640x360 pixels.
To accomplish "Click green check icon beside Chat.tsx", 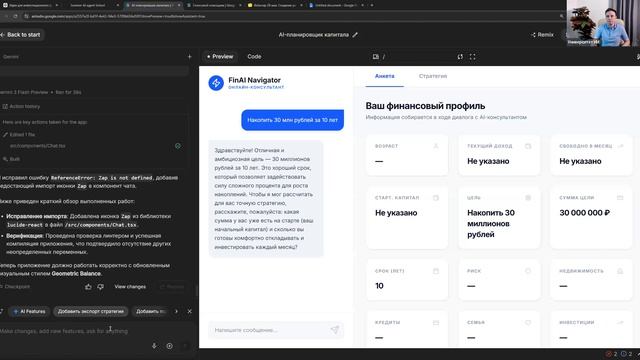I will (x=178, y=146).
